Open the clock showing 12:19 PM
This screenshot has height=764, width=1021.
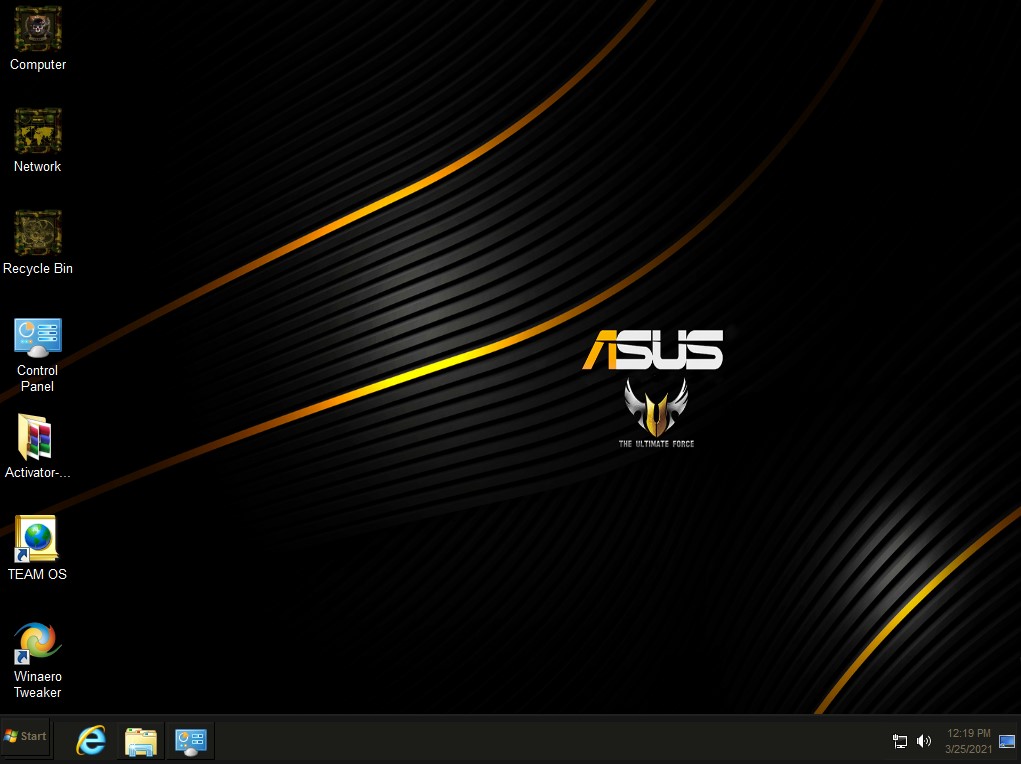tap(968, 741)
